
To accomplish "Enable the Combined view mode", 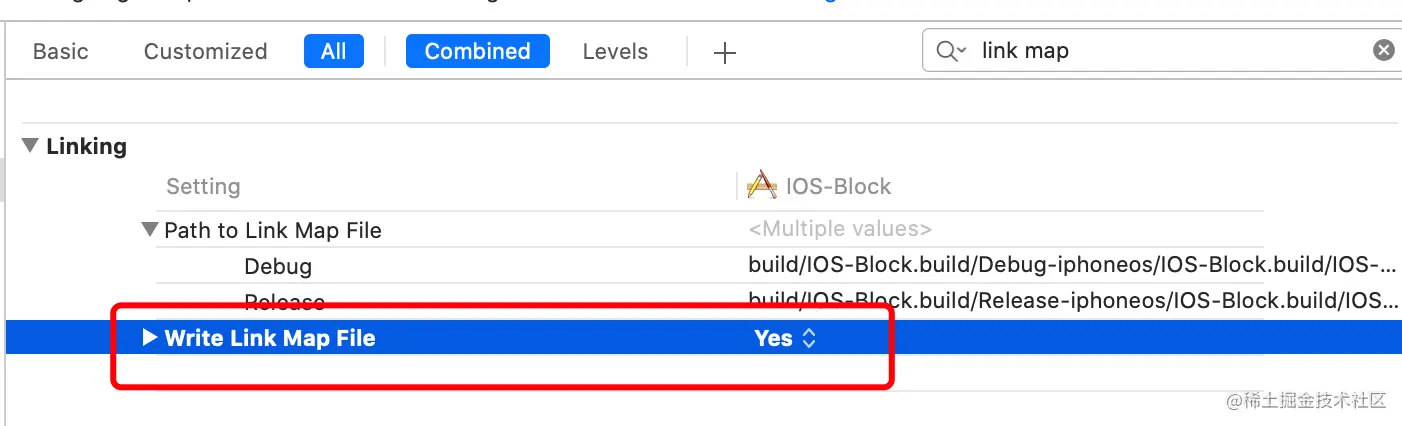I will [x=477, y=52].
